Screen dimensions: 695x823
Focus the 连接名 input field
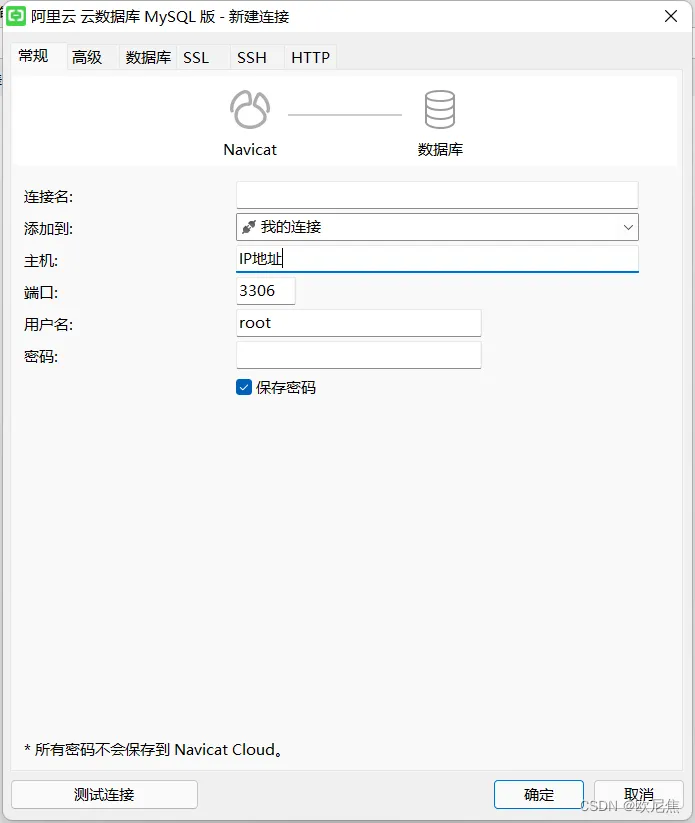pyautogui.click(x=437, y=195)
